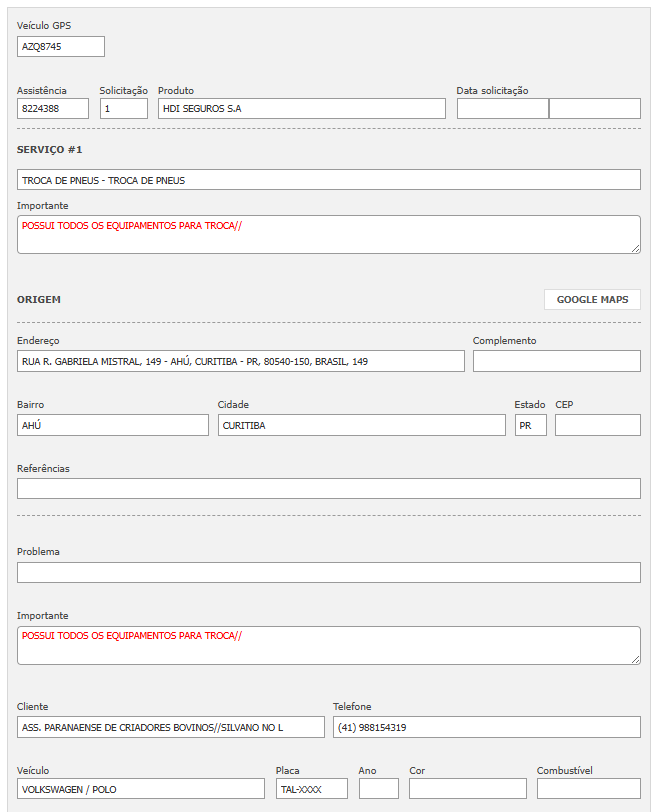Click the GOOGLE MAPS button
668x812 pixels.
[x=592, y=299]
